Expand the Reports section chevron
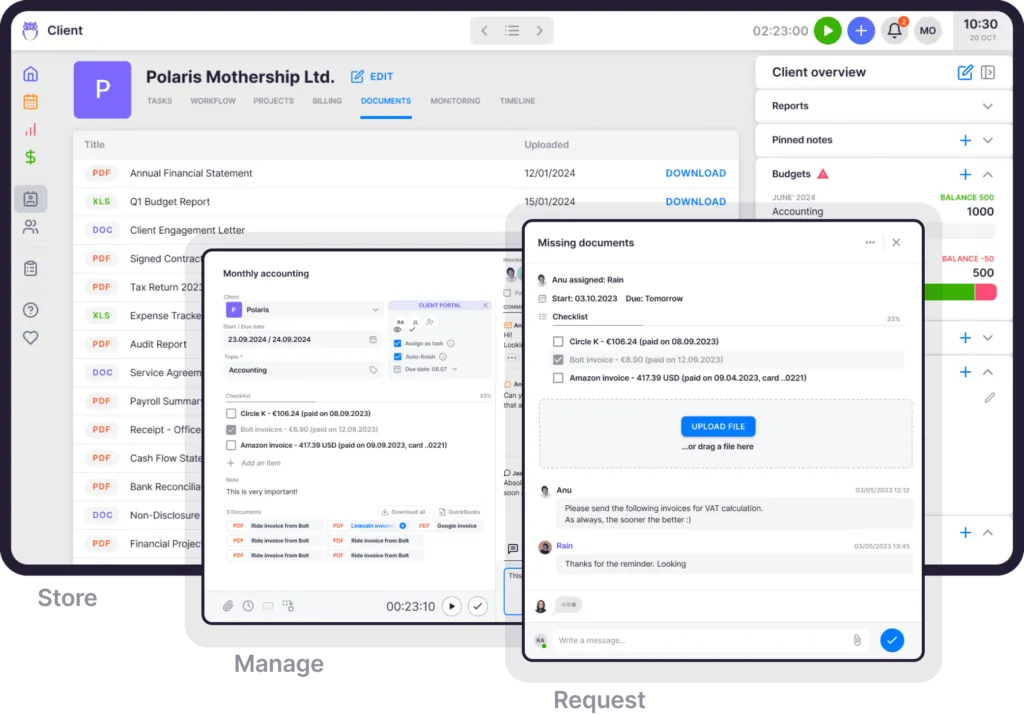1024x715 pixels. 987,106
